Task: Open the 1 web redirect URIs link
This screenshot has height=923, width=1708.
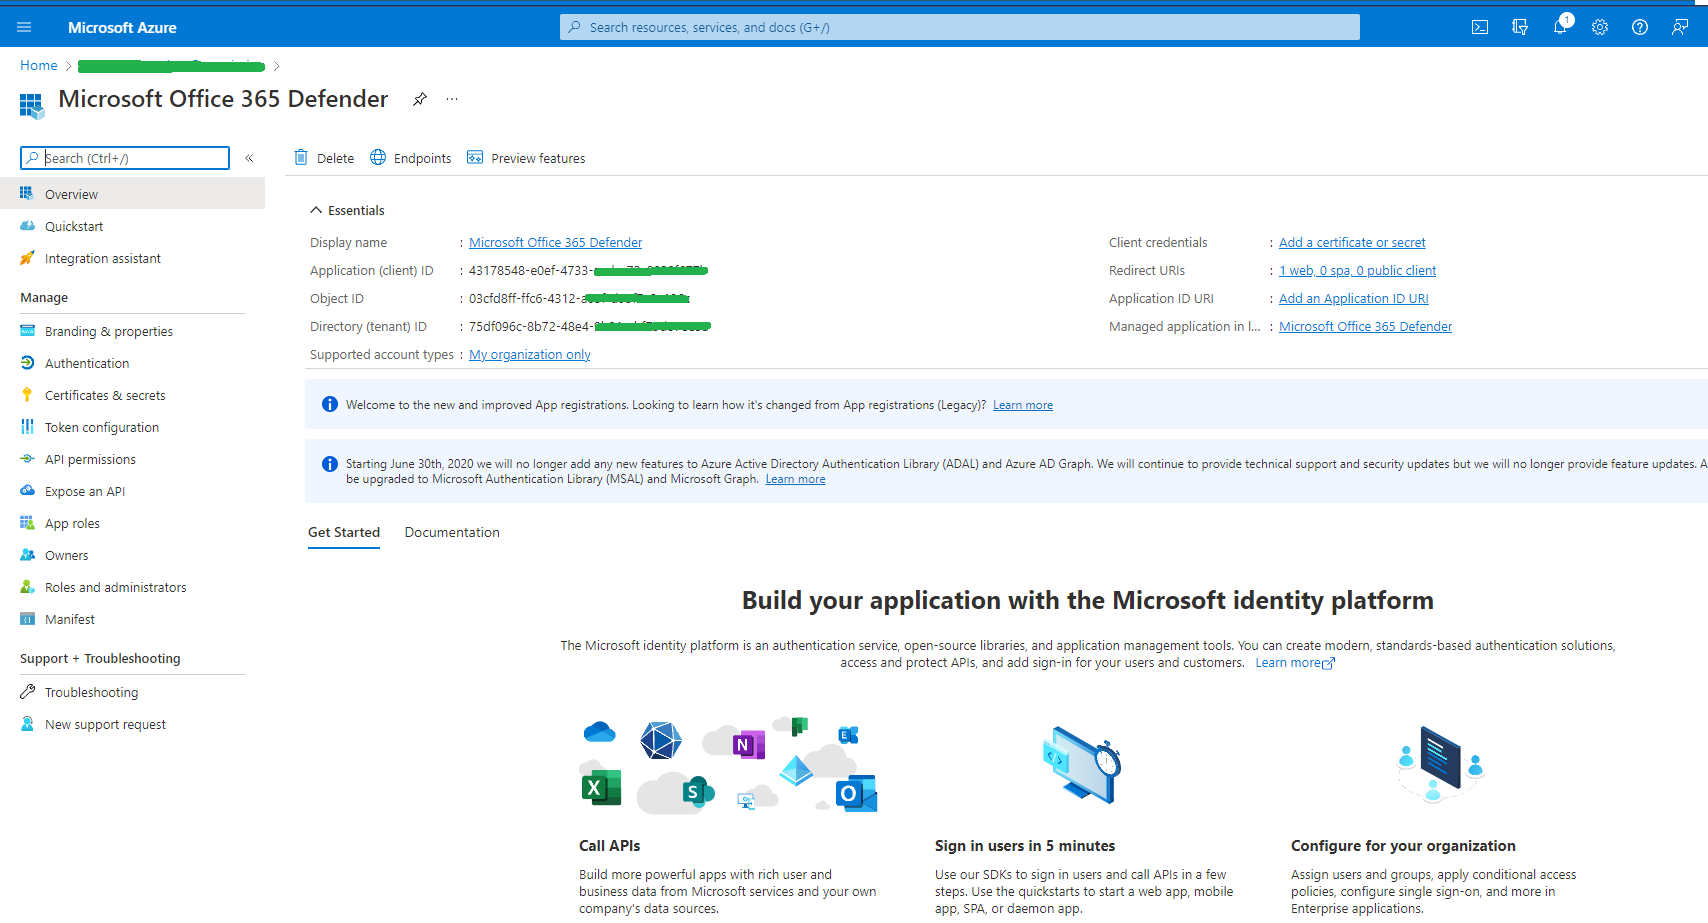Action: tap(1357, 270)
